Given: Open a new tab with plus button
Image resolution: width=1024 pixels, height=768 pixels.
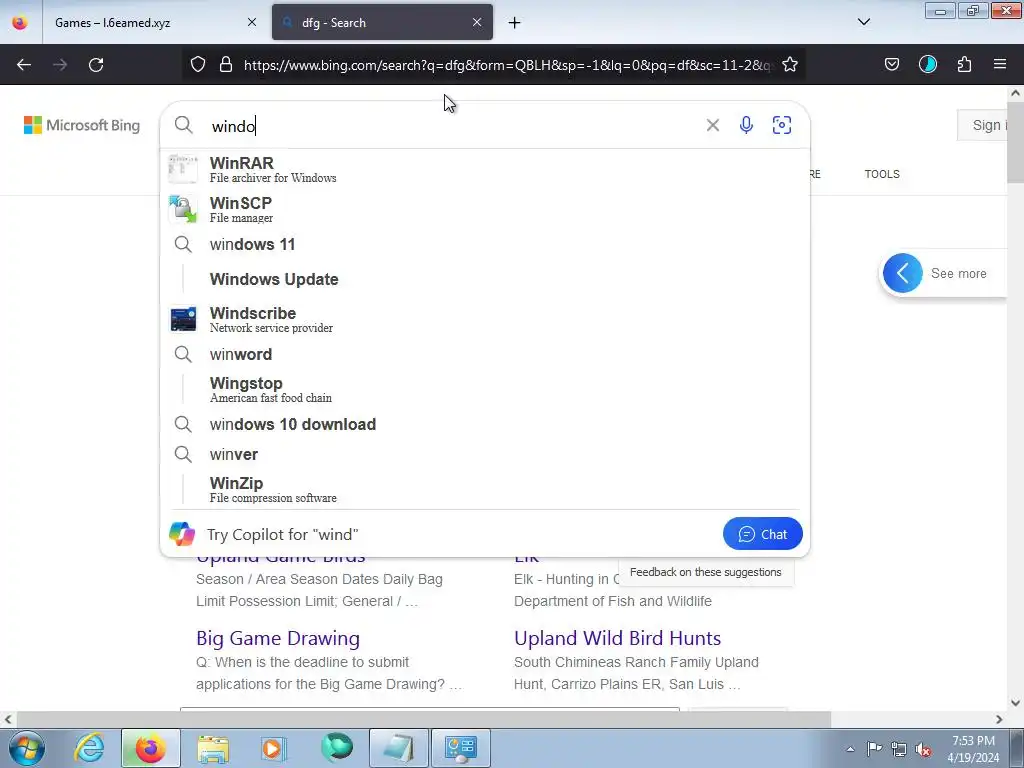Looking at the screenshot, I should (x=515, y=23).
